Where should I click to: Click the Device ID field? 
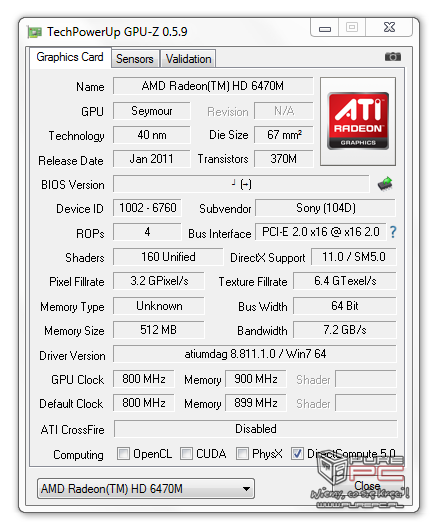[147, 208]
